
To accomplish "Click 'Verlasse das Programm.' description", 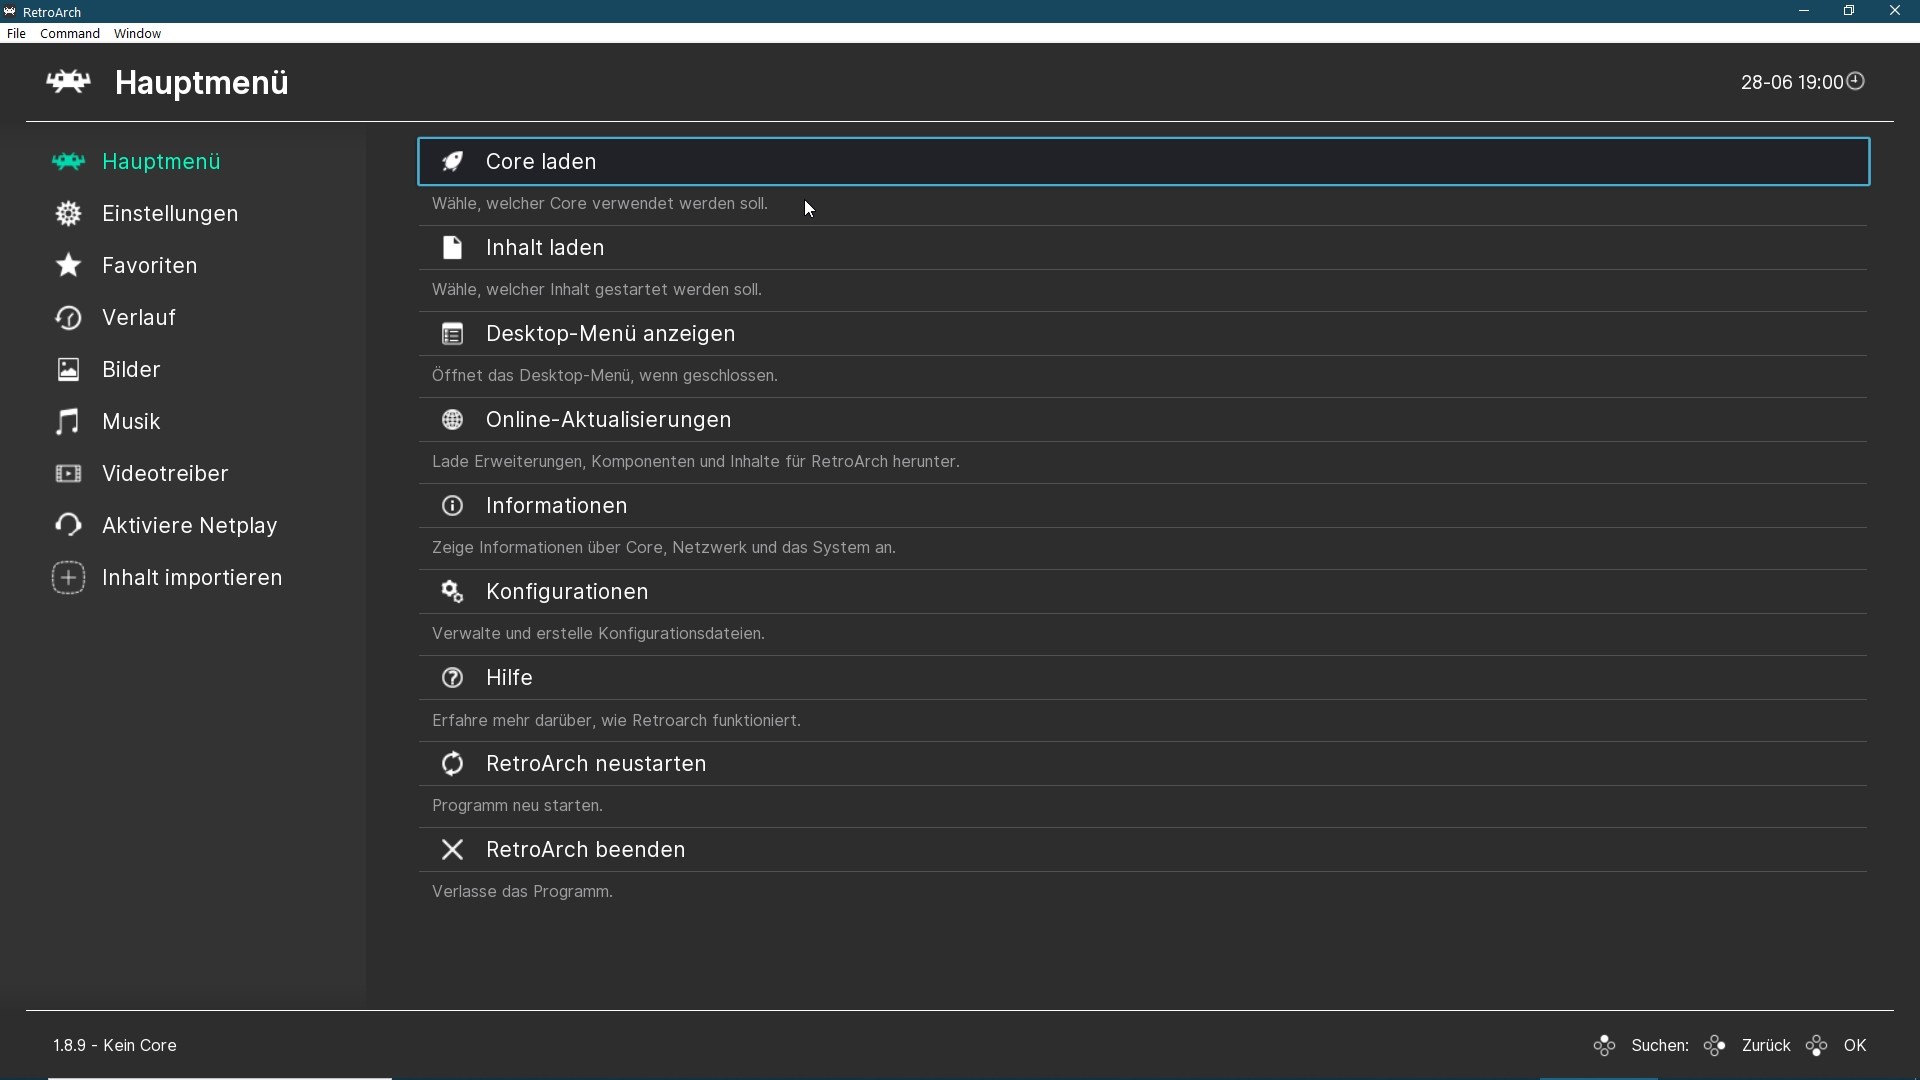I will tap(522, 892).
